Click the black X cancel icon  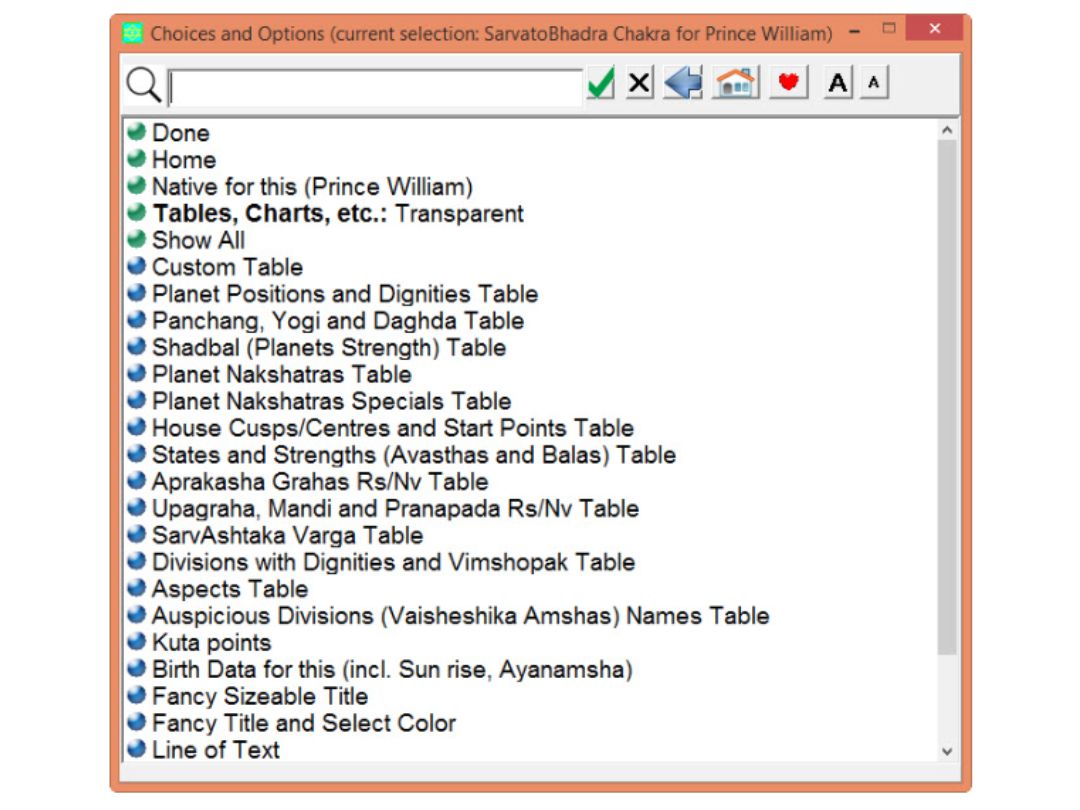640,83
